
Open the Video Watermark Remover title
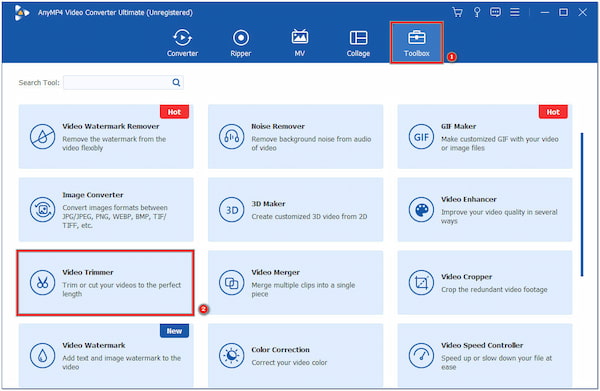(111, 126)
